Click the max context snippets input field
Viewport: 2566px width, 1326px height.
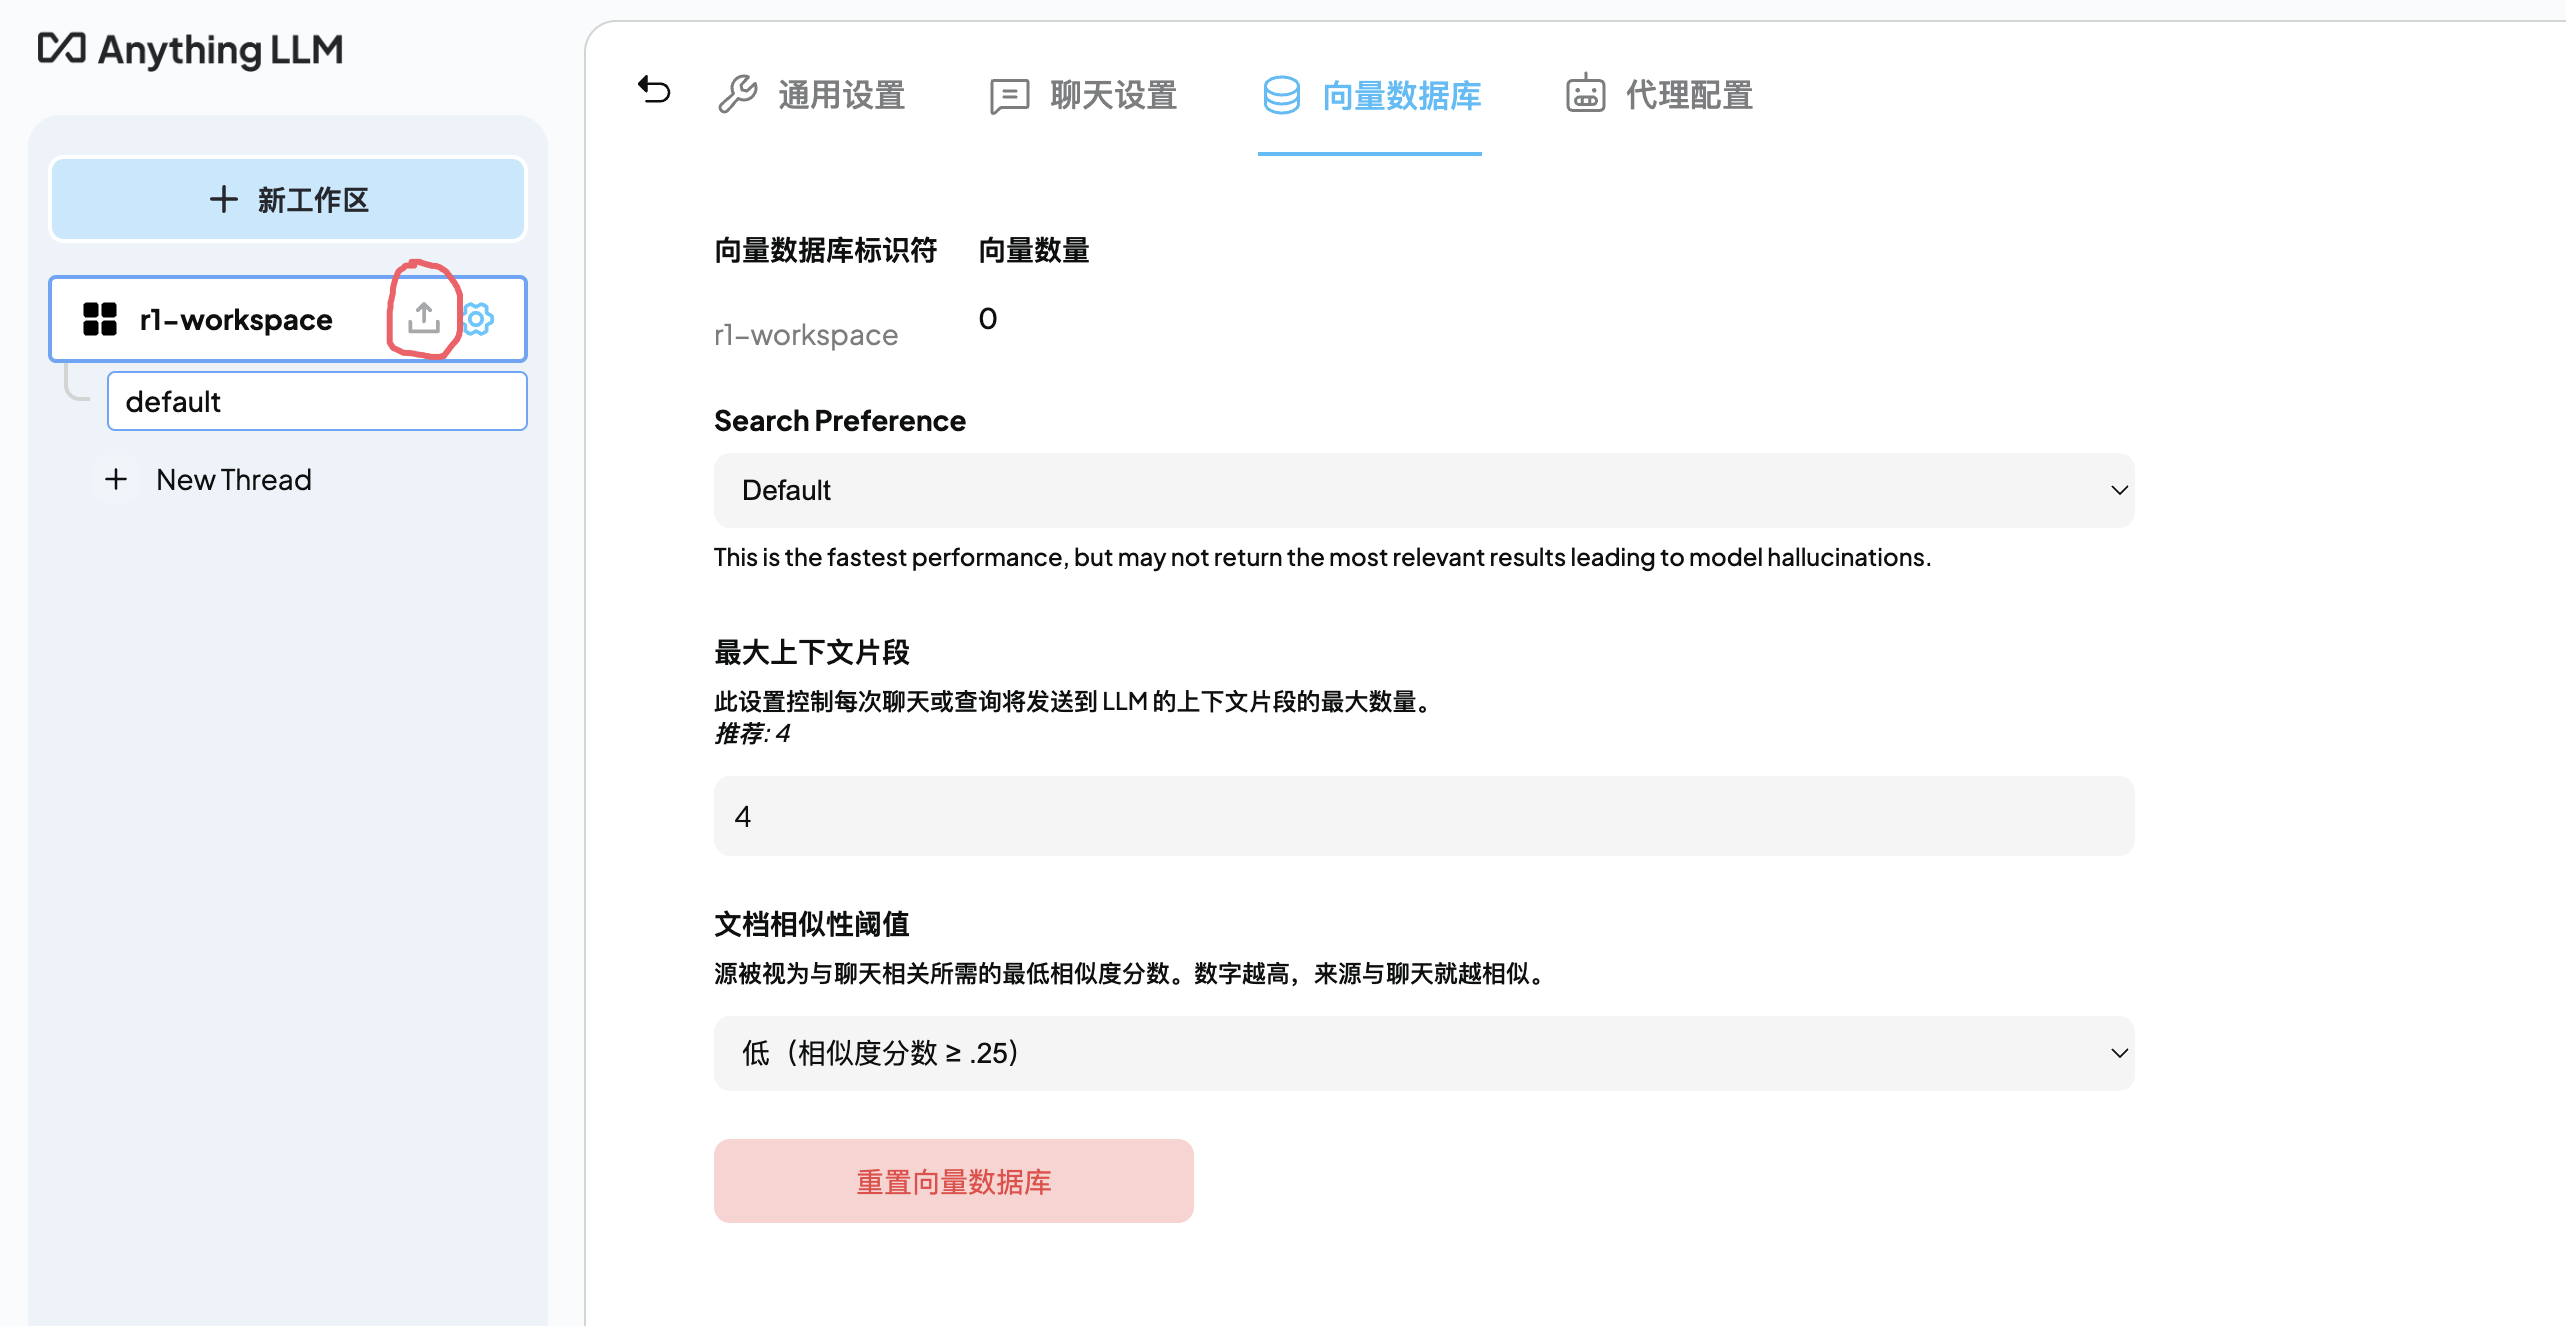[x=1423, y=816]
